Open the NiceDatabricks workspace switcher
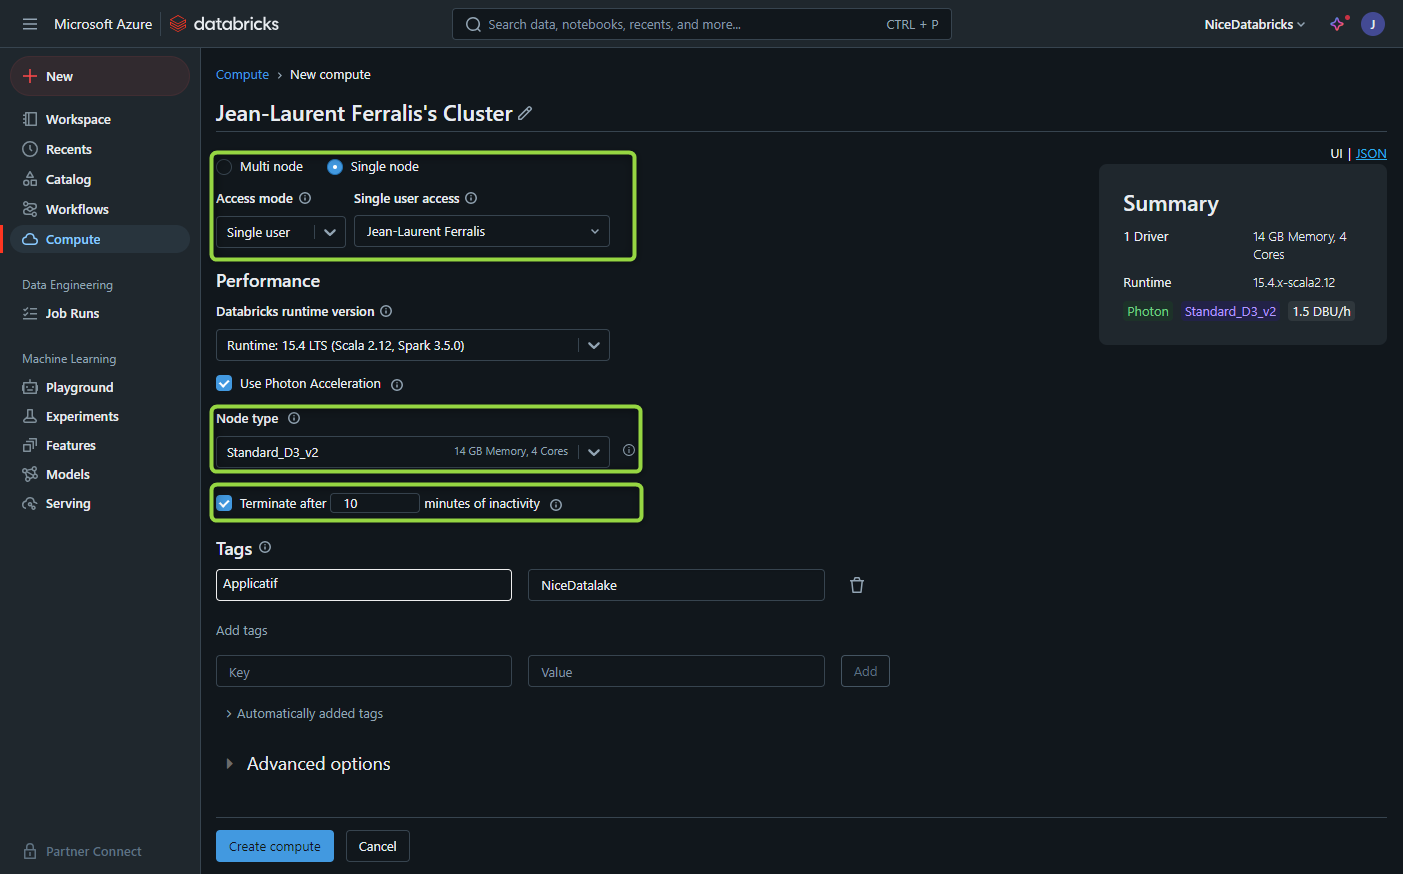Viewport: 1403px width, 874px height. tap(1255, 24)
